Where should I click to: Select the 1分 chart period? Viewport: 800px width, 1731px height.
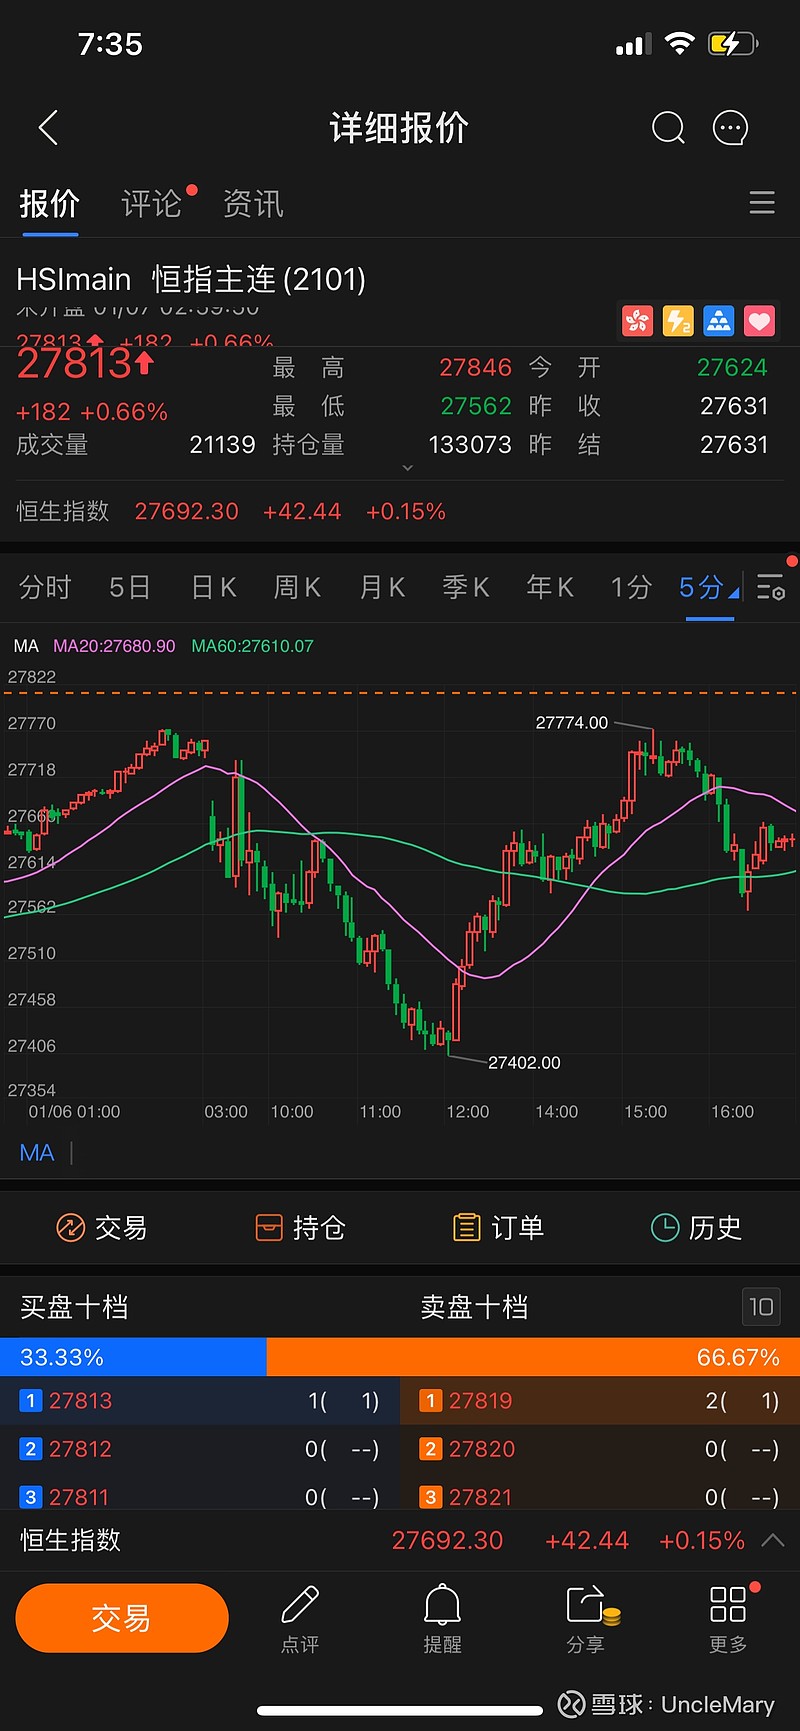pyautogui.click(x=632, y=587)
